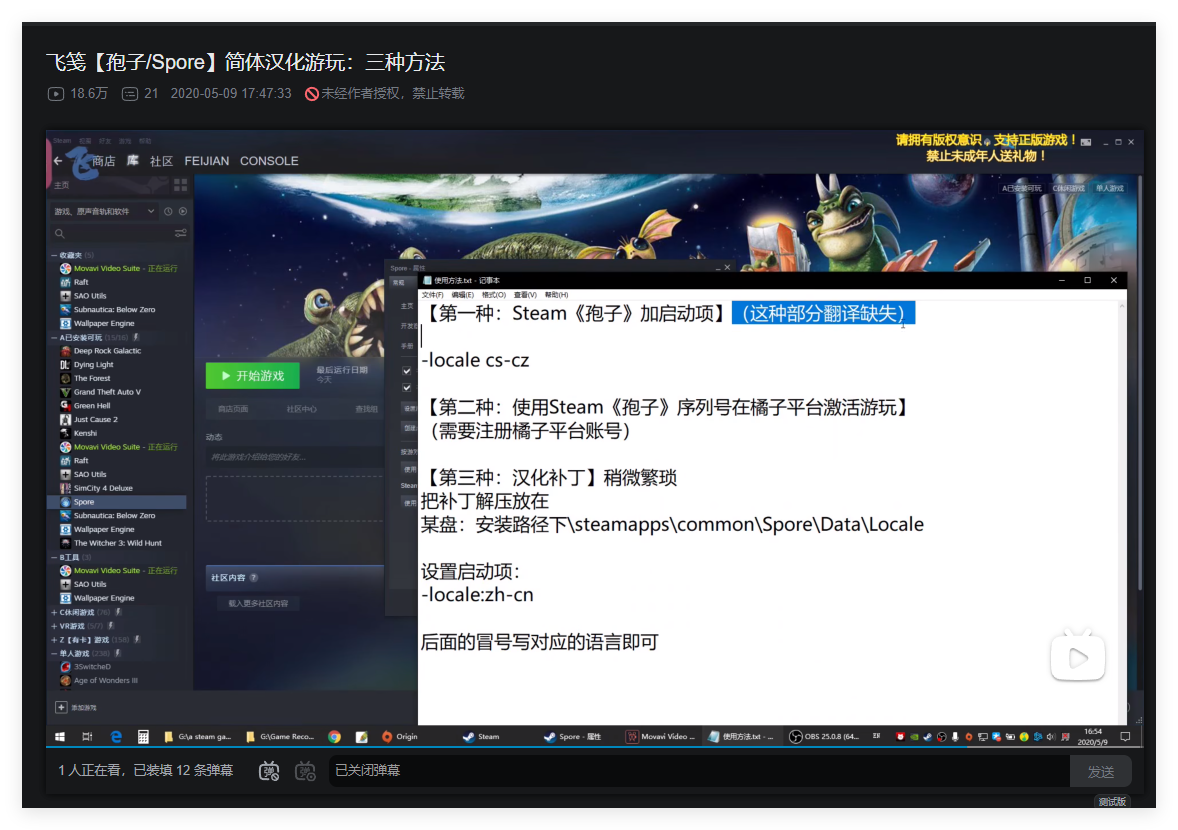1178x830 pixels.
Task: Click the add game plus icon
Action: coord(61,708)
